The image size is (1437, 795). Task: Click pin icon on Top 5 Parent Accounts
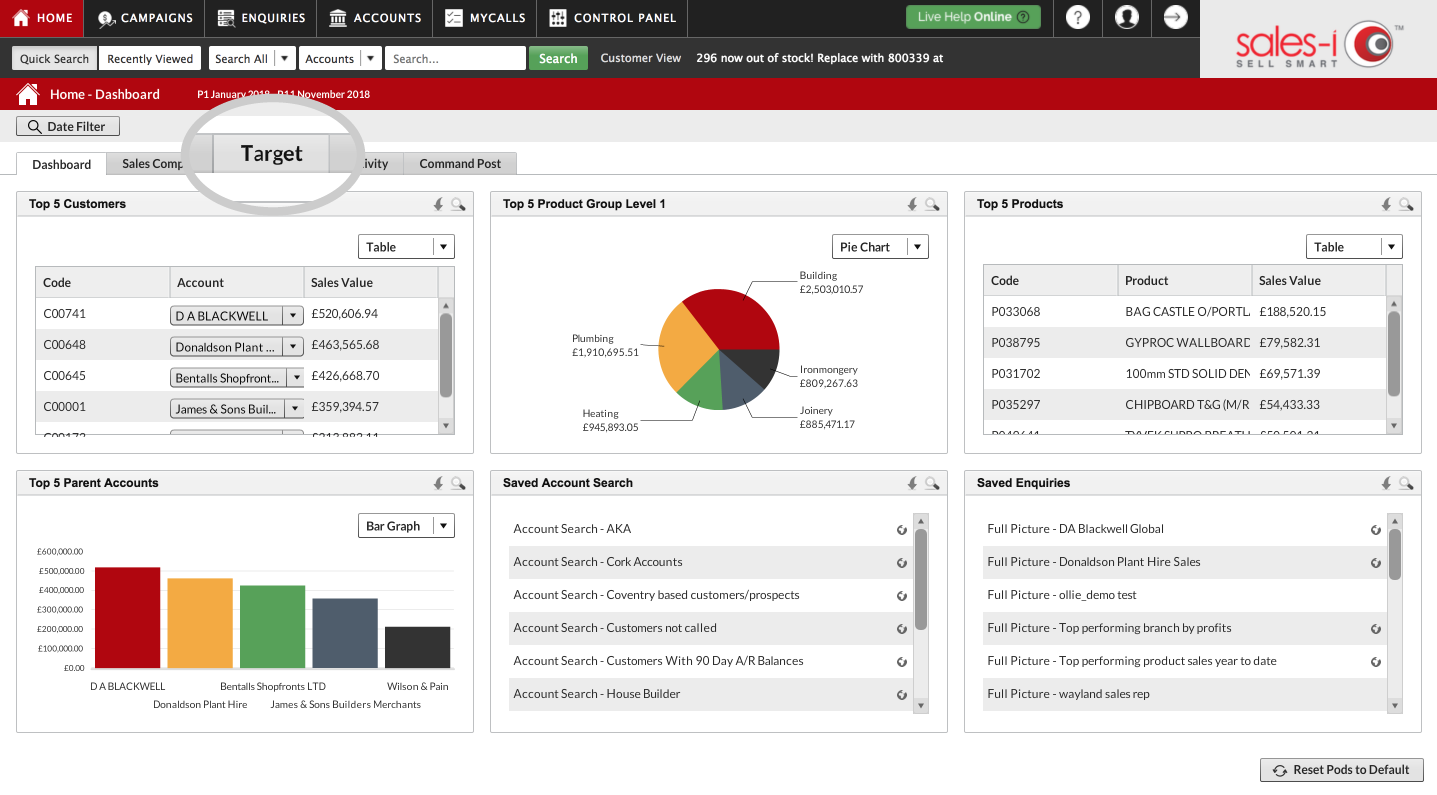click(x=438, y=483)
